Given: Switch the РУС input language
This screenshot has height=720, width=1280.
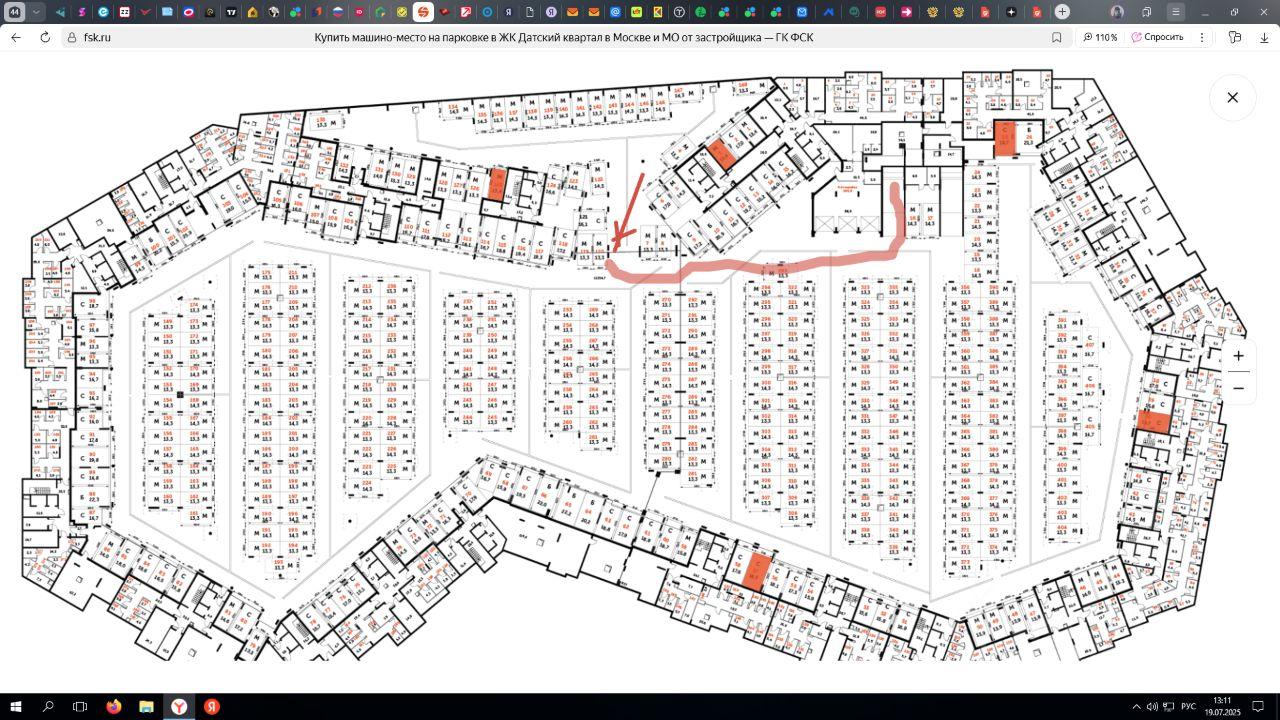Looking at the screenshot, I should 1189,706.
